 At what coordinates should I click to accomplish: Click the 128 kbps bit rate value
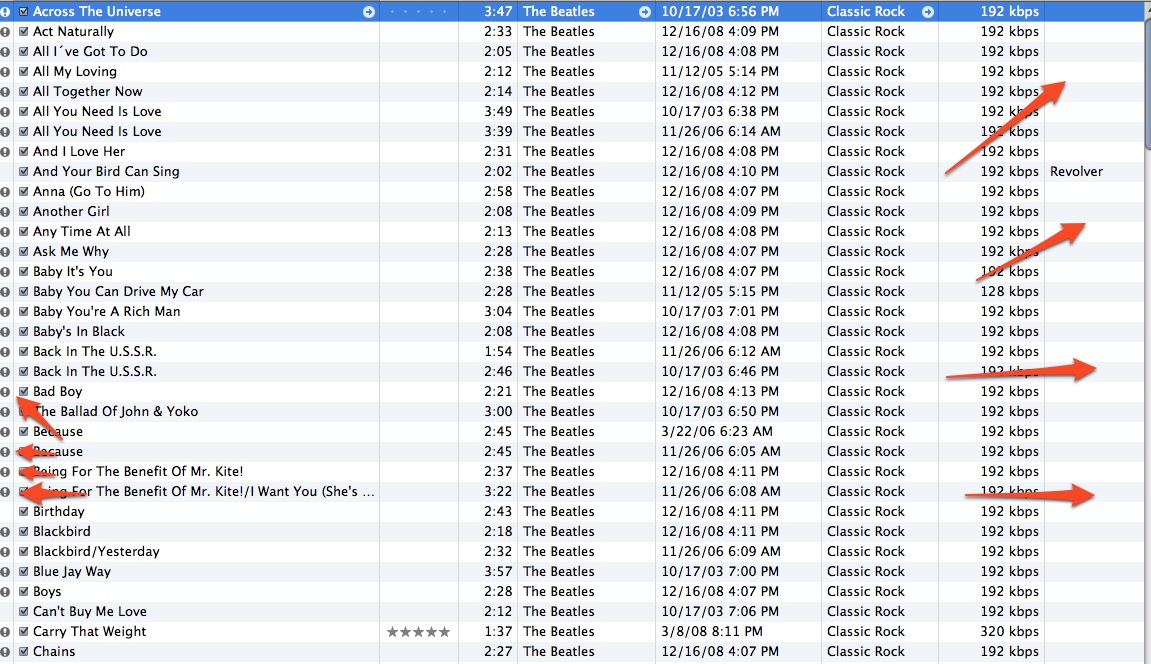point(1009,291)
